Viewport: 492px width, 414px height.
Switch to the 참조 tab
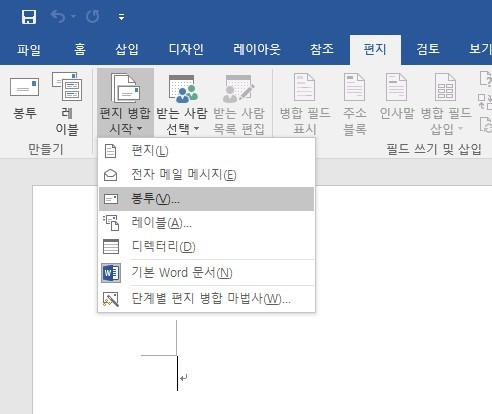click(322, 50)
